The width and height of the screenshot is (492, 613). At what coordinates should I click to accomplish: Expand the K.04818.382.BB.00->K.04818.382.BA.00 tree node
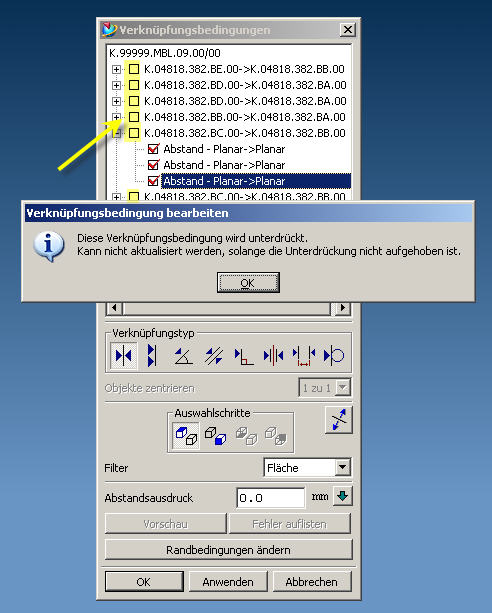pos(116,117)
